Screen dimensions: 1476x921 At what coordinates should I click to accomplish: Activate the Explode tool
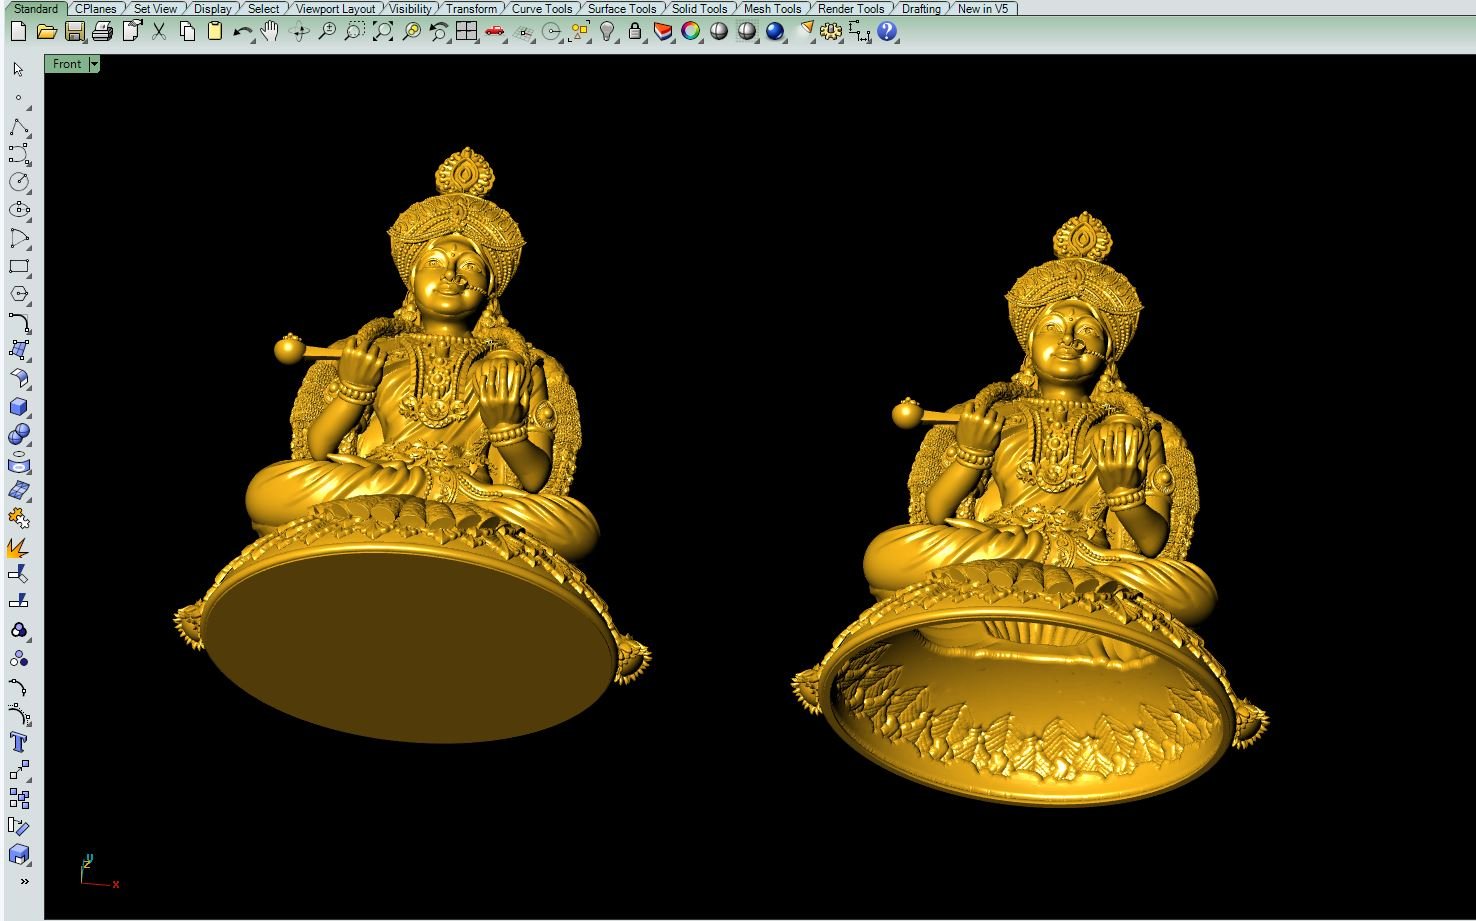click(18, 547)
